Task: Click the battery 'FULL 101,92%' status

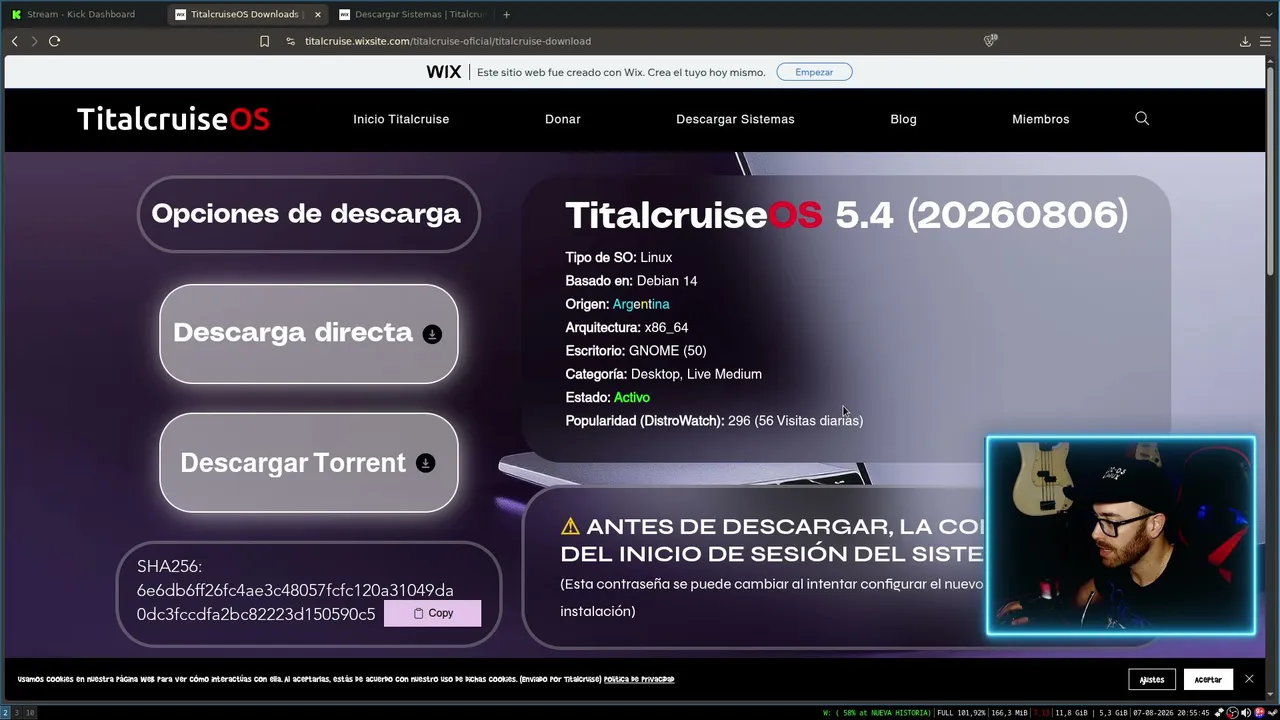Action: (x=961, y=713)
